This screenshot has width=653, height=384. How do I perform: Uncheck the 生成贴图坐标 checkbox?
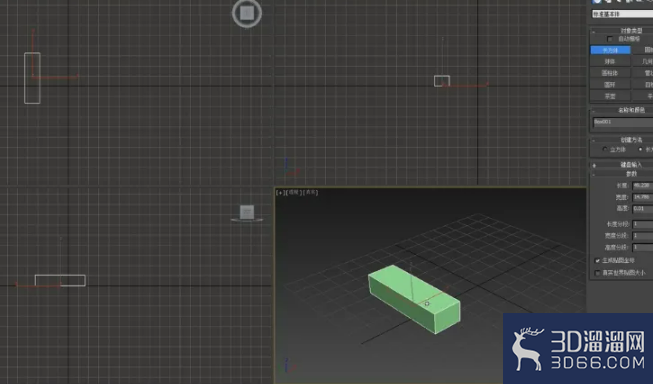[598, 261]
